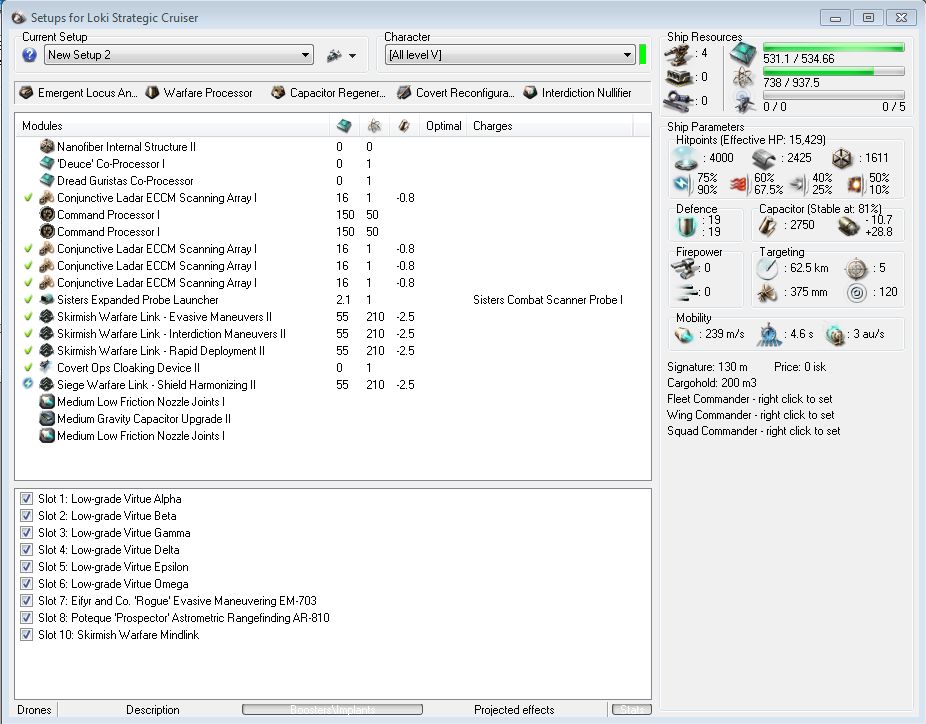926x724 pixels.
Task: Switch to the Boosters\Implants tab
Action: (332, 709)
